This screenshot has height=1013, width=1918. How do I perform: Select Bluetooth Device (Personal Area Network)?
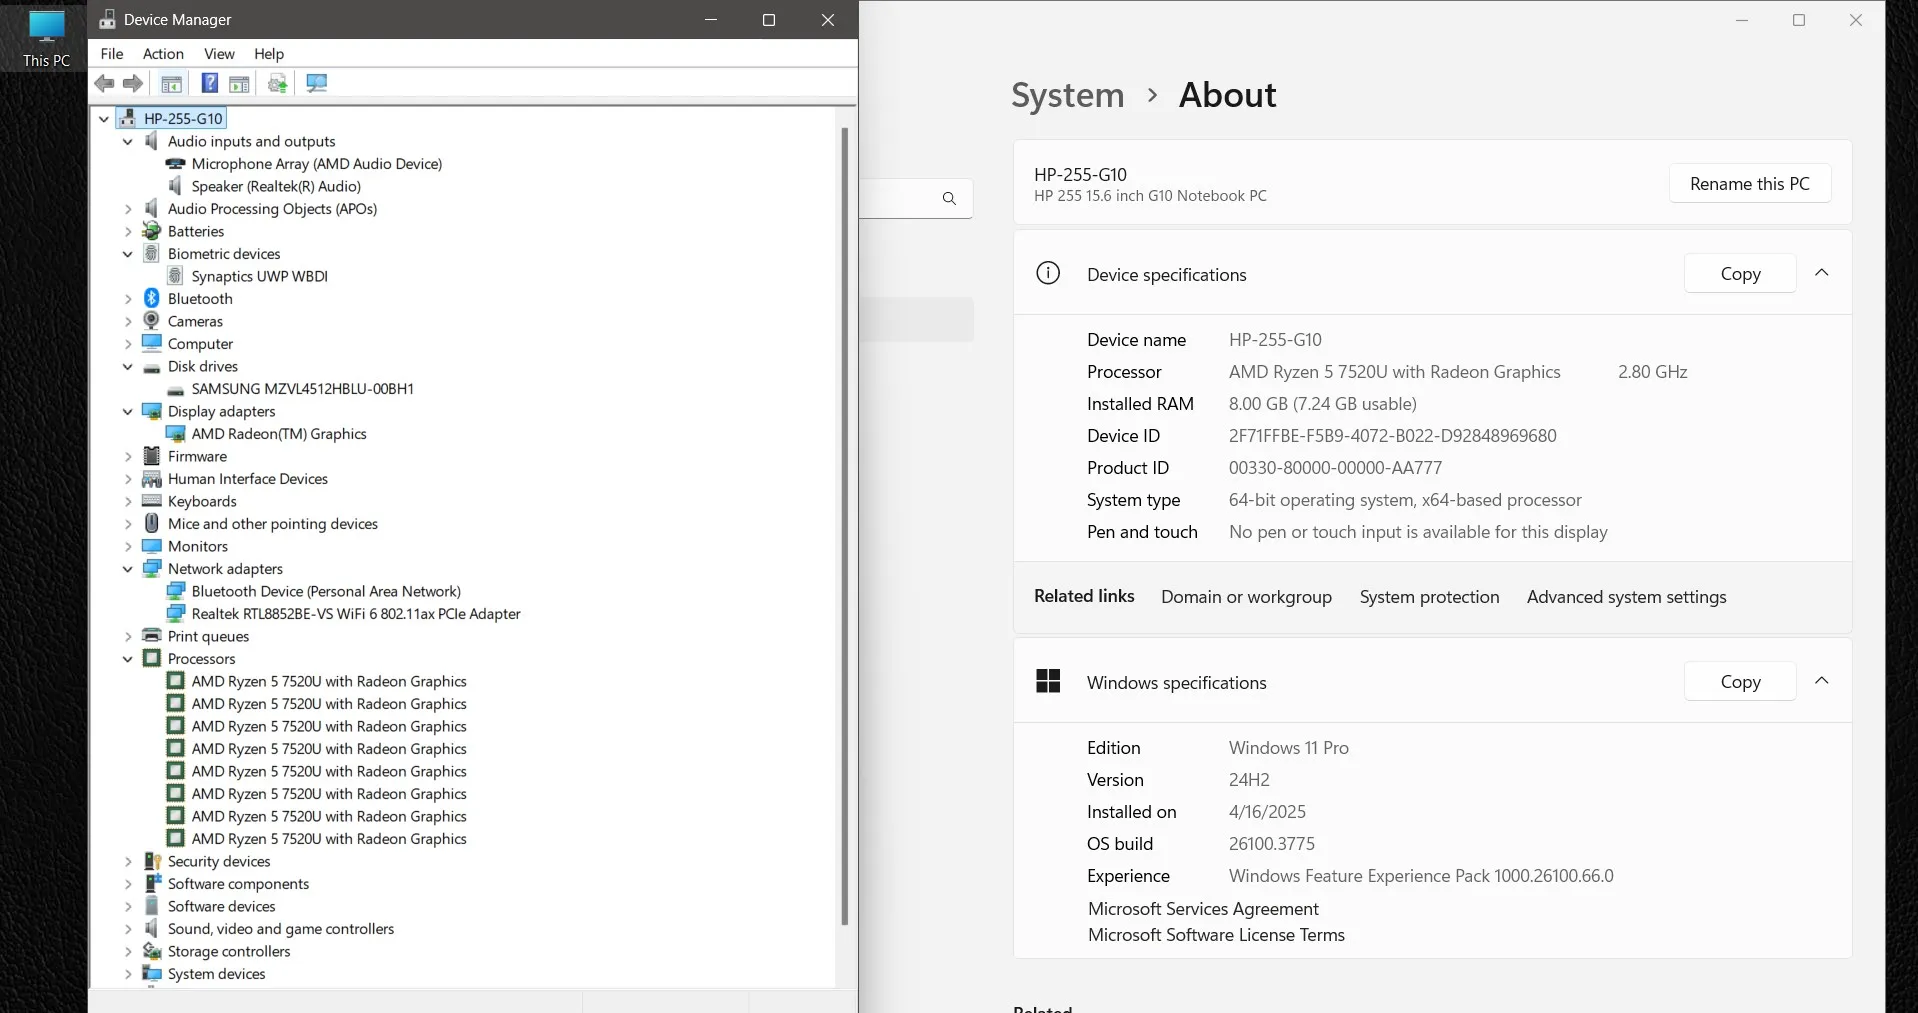(x=326, y=592)
